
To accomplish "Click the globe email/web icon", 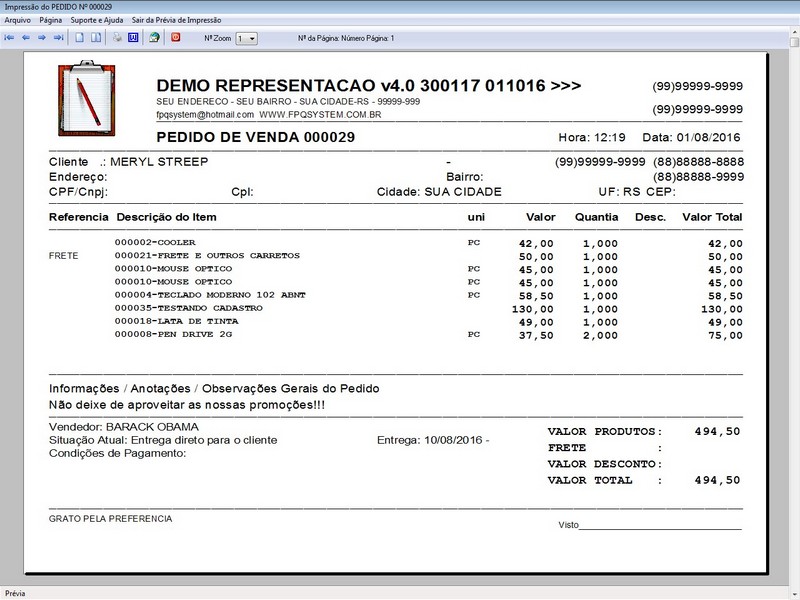I will pos(155,38).
